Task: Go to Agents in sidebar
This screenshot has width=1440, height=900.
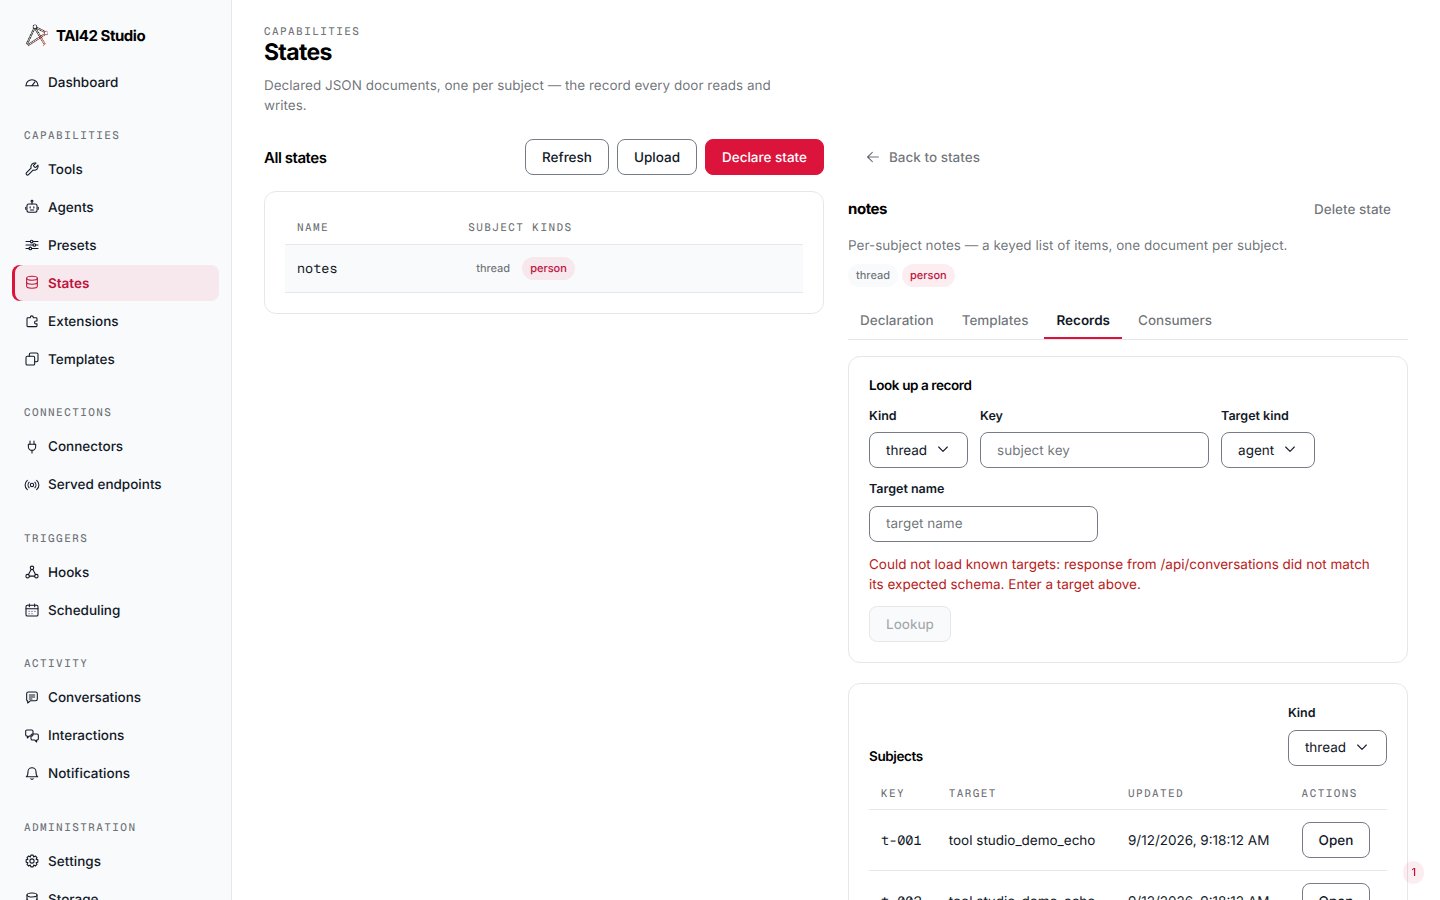Action: pos(115,207)
